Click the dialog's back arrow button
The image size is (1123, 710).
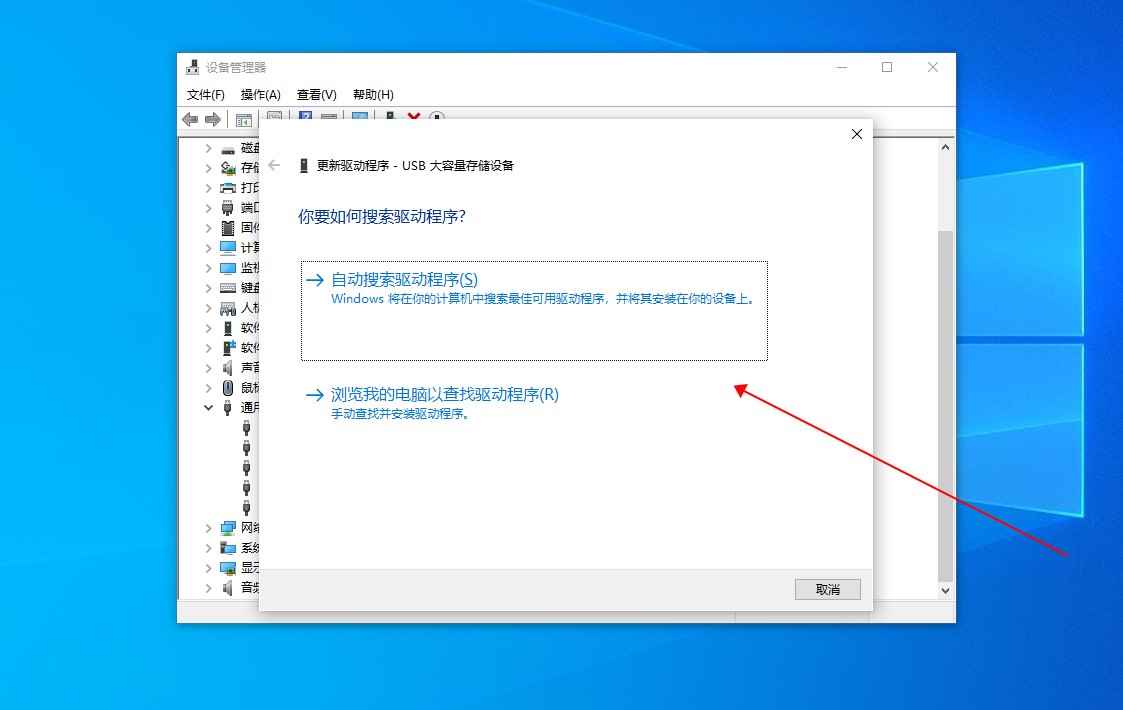[275, 166]
